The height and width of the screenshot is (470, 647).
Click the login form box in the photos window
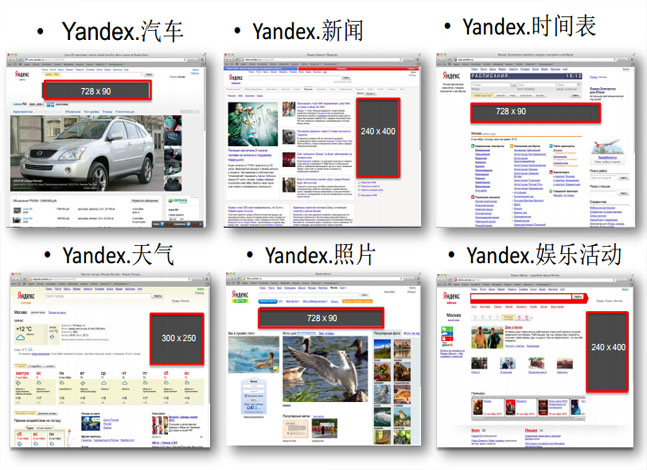(253, 395)
